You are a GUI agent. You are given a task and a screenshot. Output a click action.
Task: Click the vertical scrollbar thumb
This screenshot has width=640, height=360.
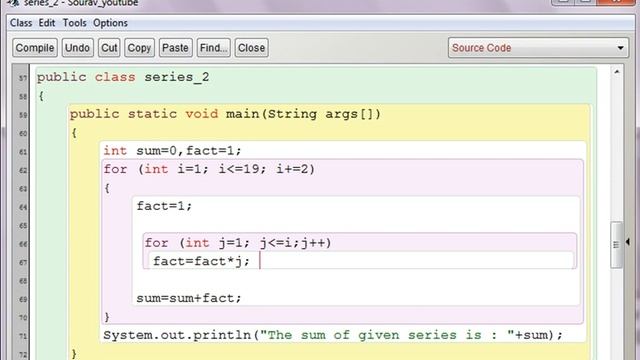[x=616, y=244]
